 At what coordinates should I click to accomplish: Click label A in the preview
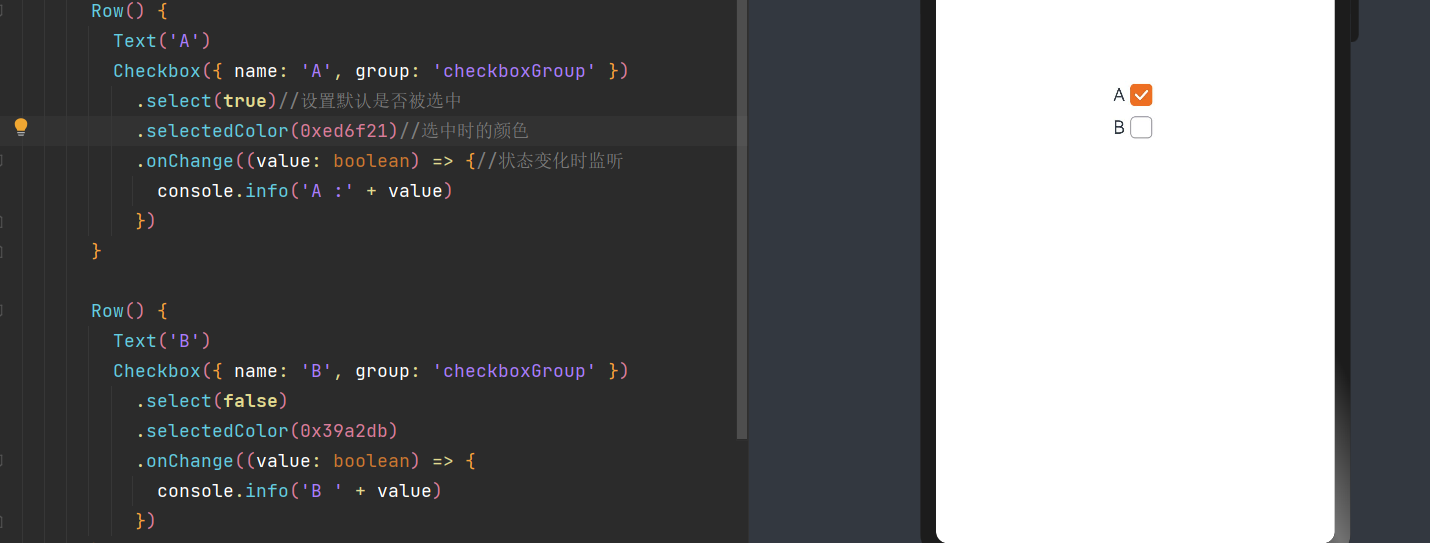click(x=1119, y=95)
